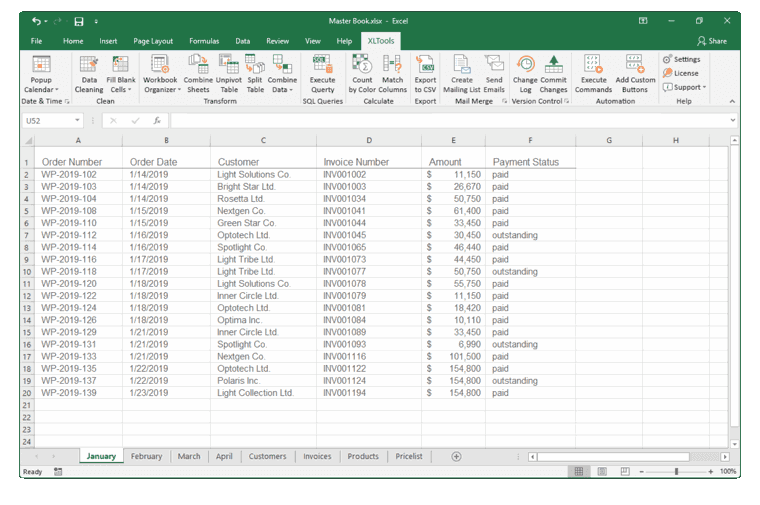Run Match Columns tool
This screenshot has width=760, height=505.
pos(393,74)
